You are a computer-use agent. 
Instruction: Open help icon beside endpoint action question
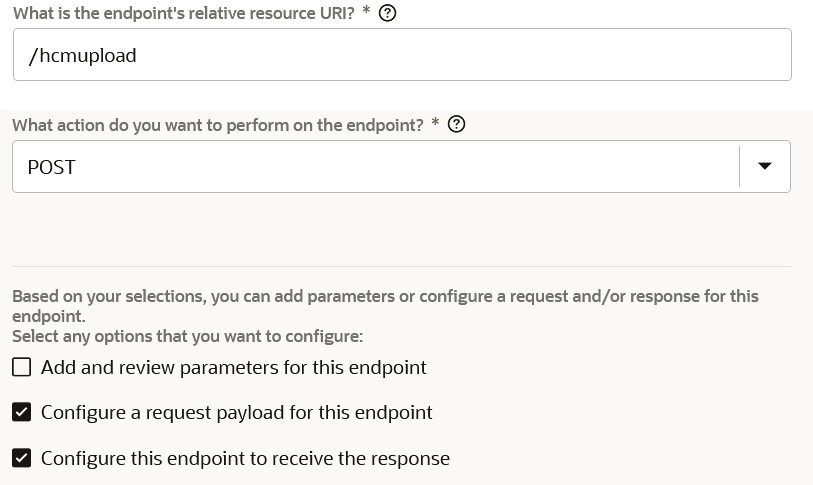pyautogui.click(x=457, y=125)
